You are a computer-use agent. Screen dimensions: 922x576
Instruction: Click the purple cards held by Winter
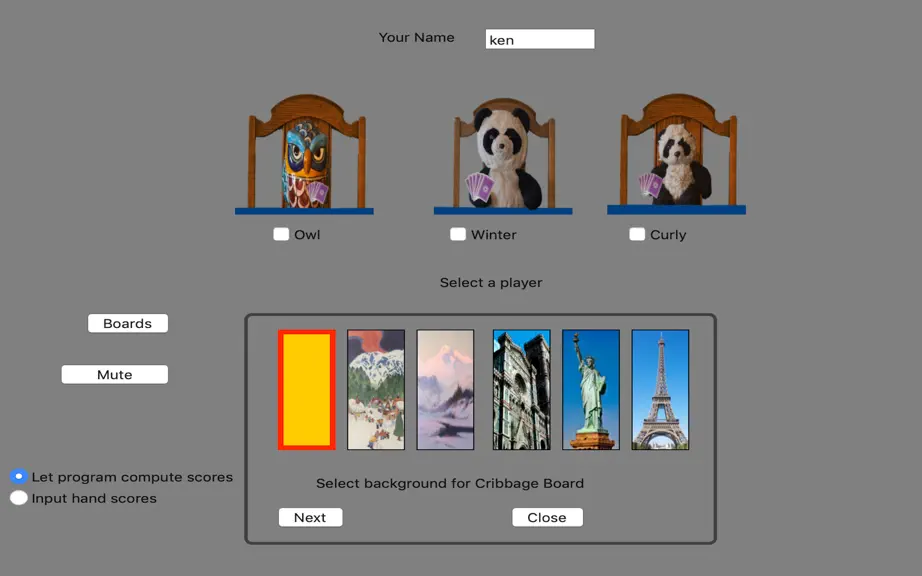480,187
